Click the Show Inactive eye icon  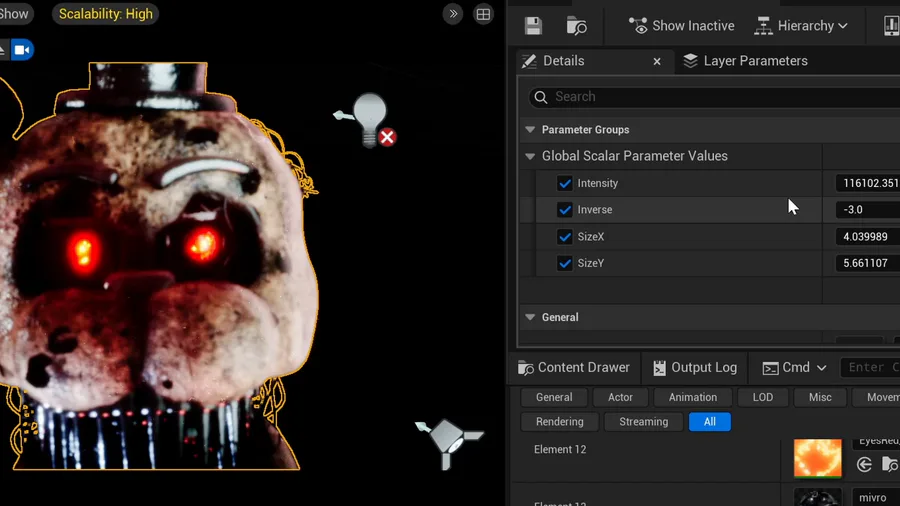638,26
